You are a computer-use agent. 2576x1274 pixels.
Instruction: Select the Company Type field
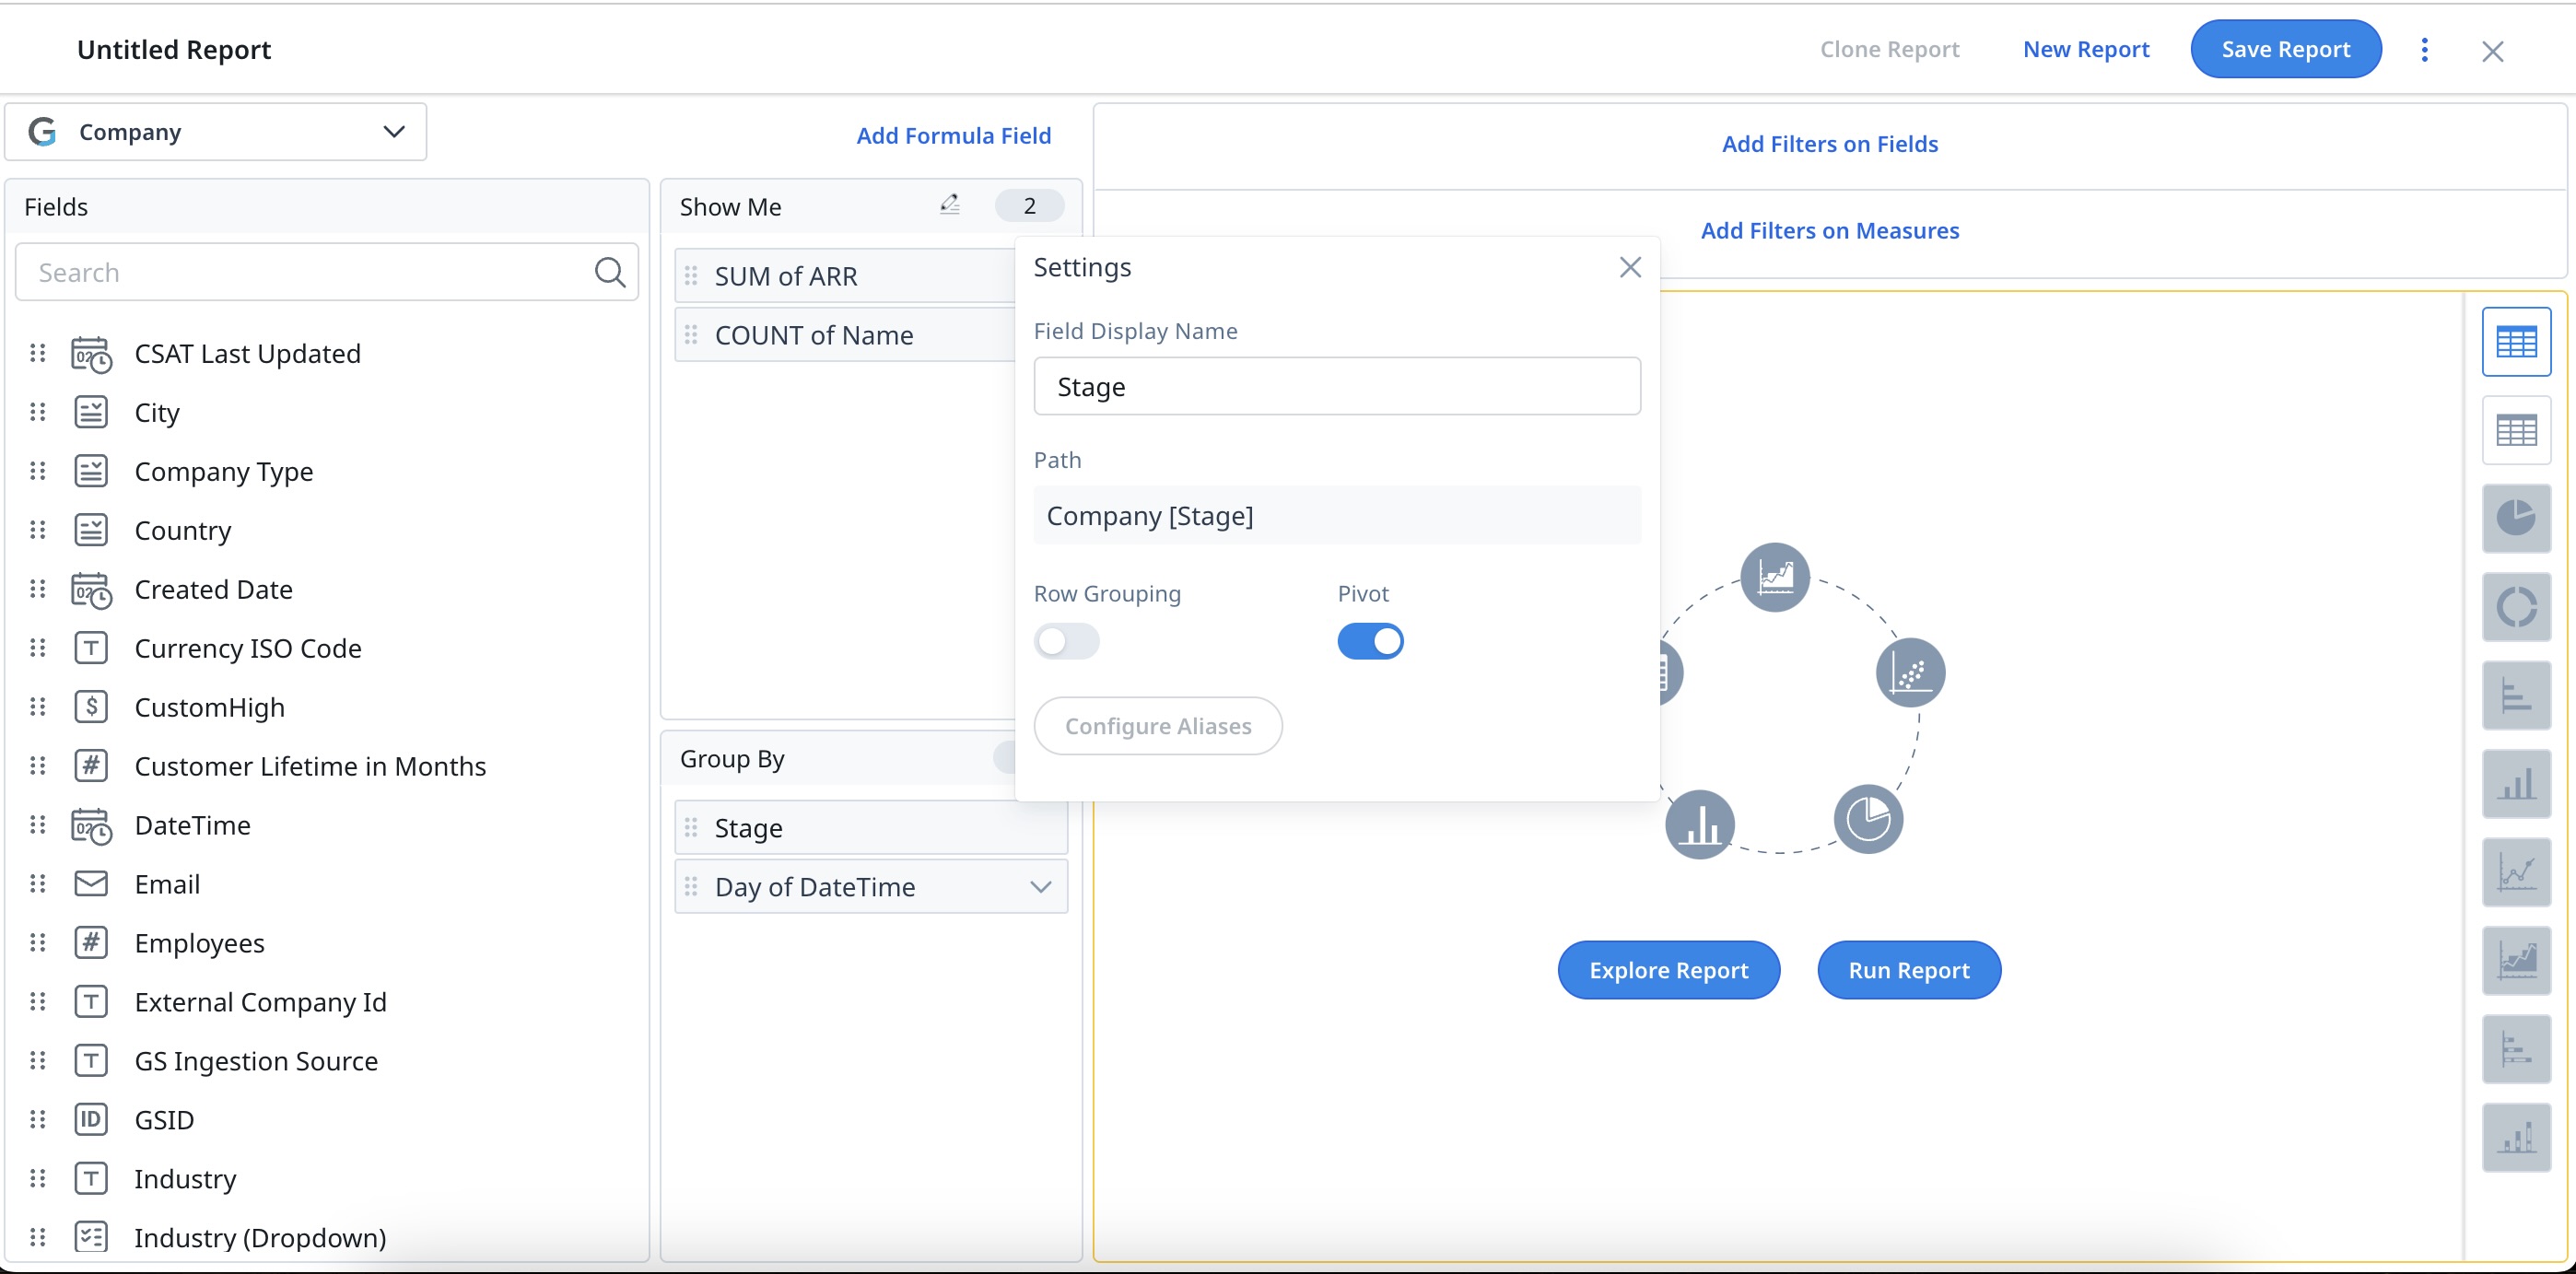click(224, 471)
